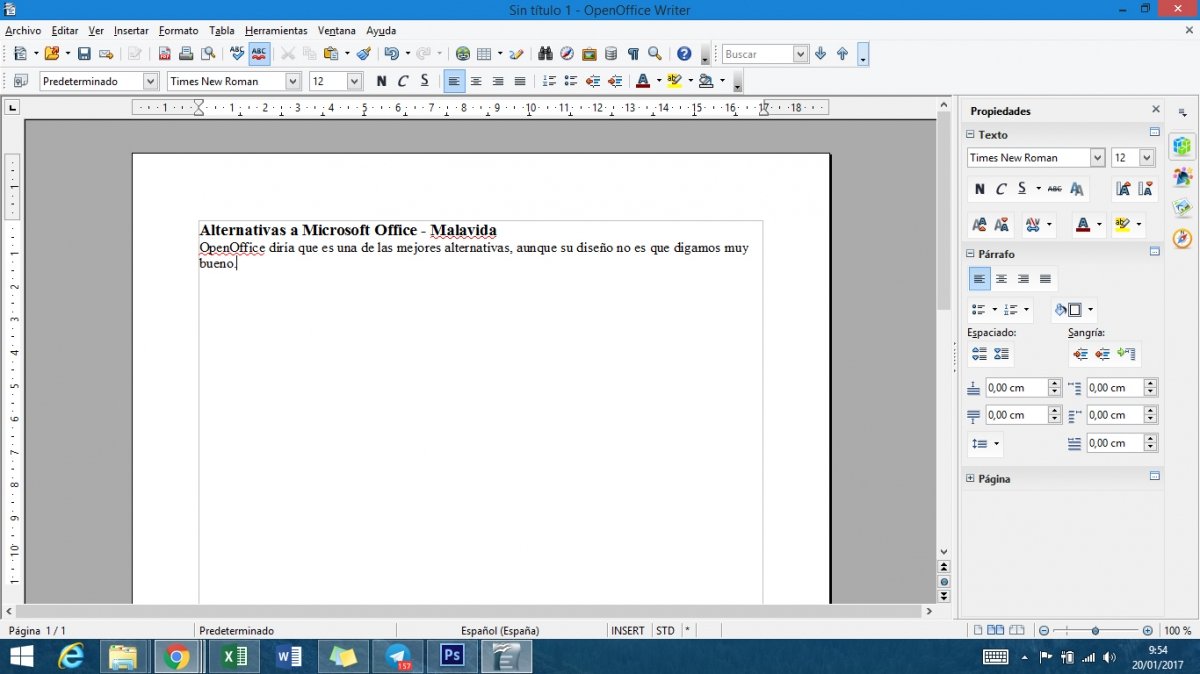This screenshot has height=674, width=1200.
Task: Open Data Sources icon
Action: (x=611, y=54)
